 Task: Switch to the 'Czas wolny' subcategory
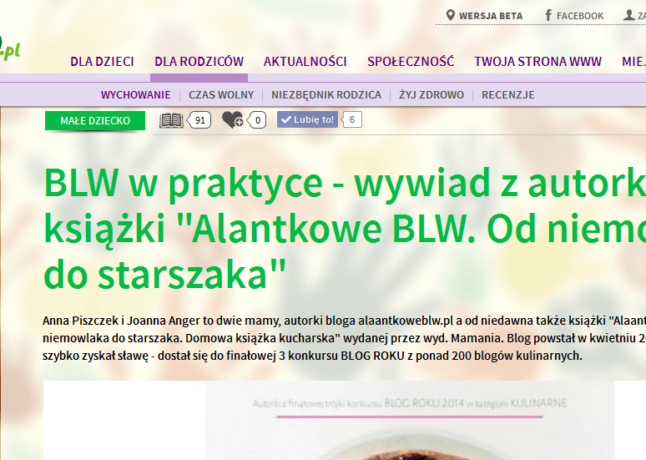tap(220, 95)
